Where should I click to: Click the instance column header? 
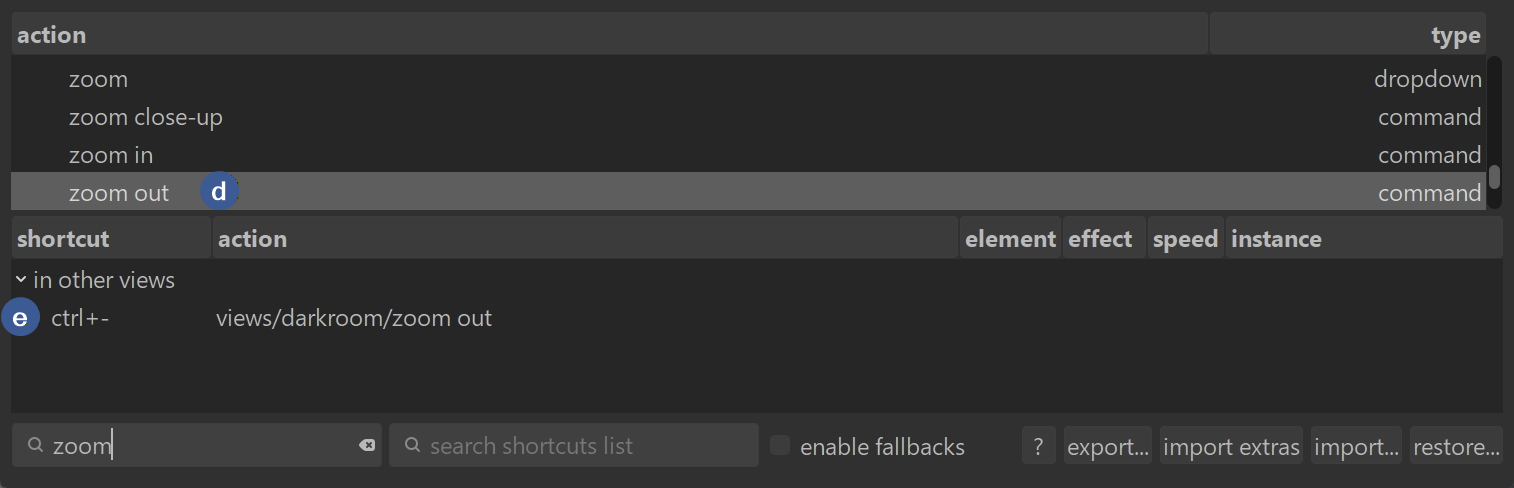(1276, 239)
